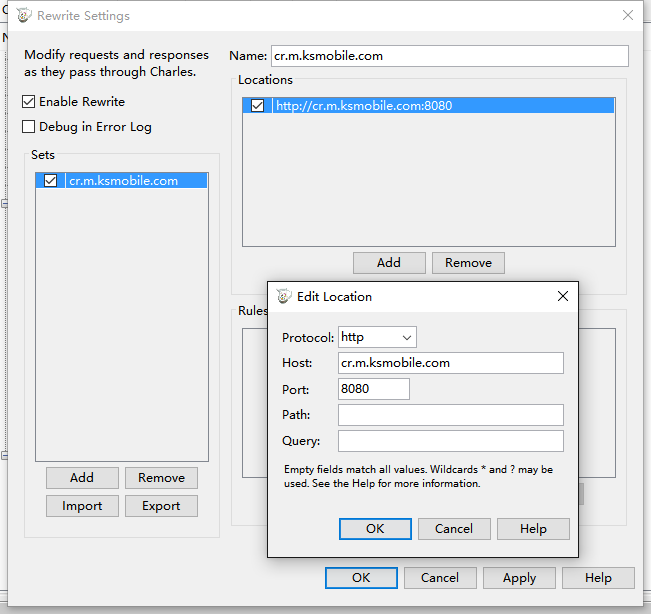Uncheck cr.m.ksmobile.com in the Sets list
Viewport: 651px width, 614px height.
[x=51, y=181]
